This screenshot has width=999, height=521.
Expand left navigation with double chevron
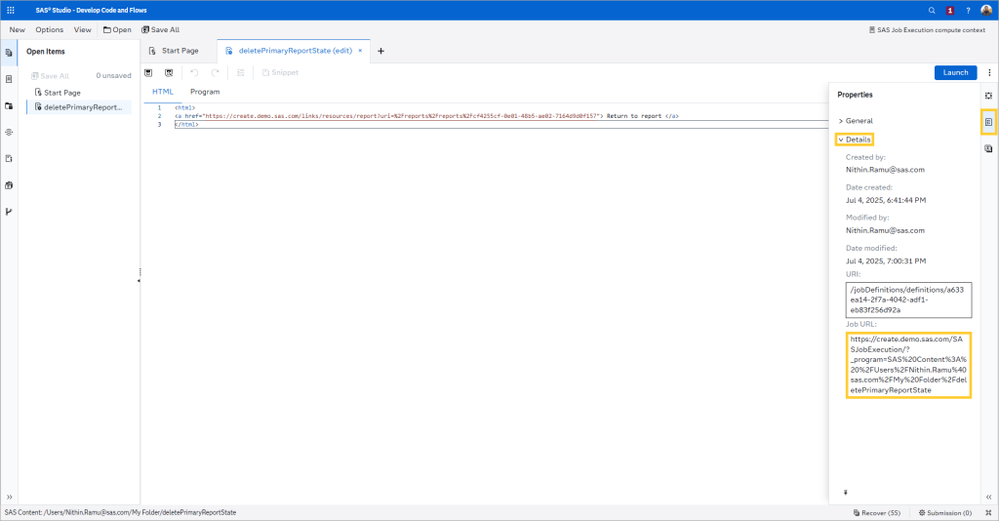point(9,497)
